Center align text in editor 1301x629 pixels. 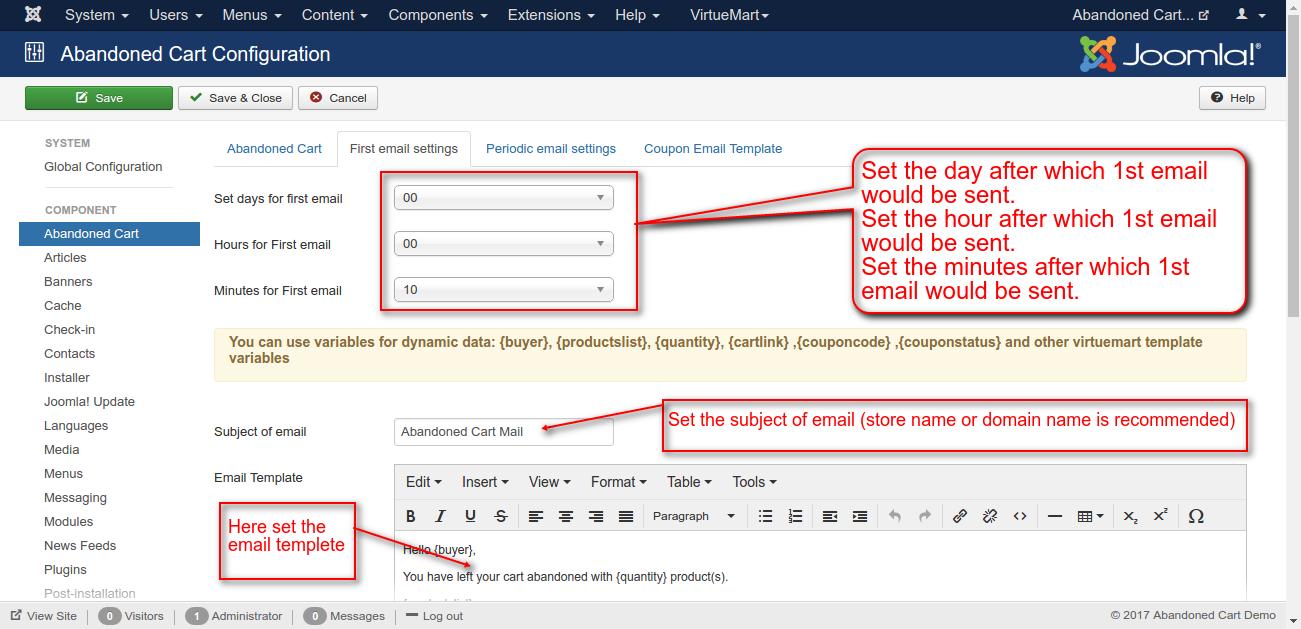[x=566, y=516]
